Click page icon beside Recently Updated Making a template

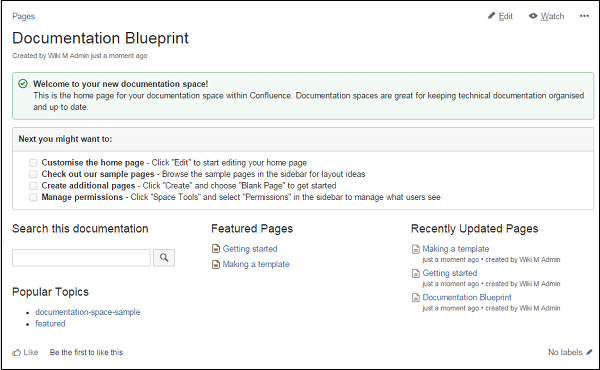point(416,249)
